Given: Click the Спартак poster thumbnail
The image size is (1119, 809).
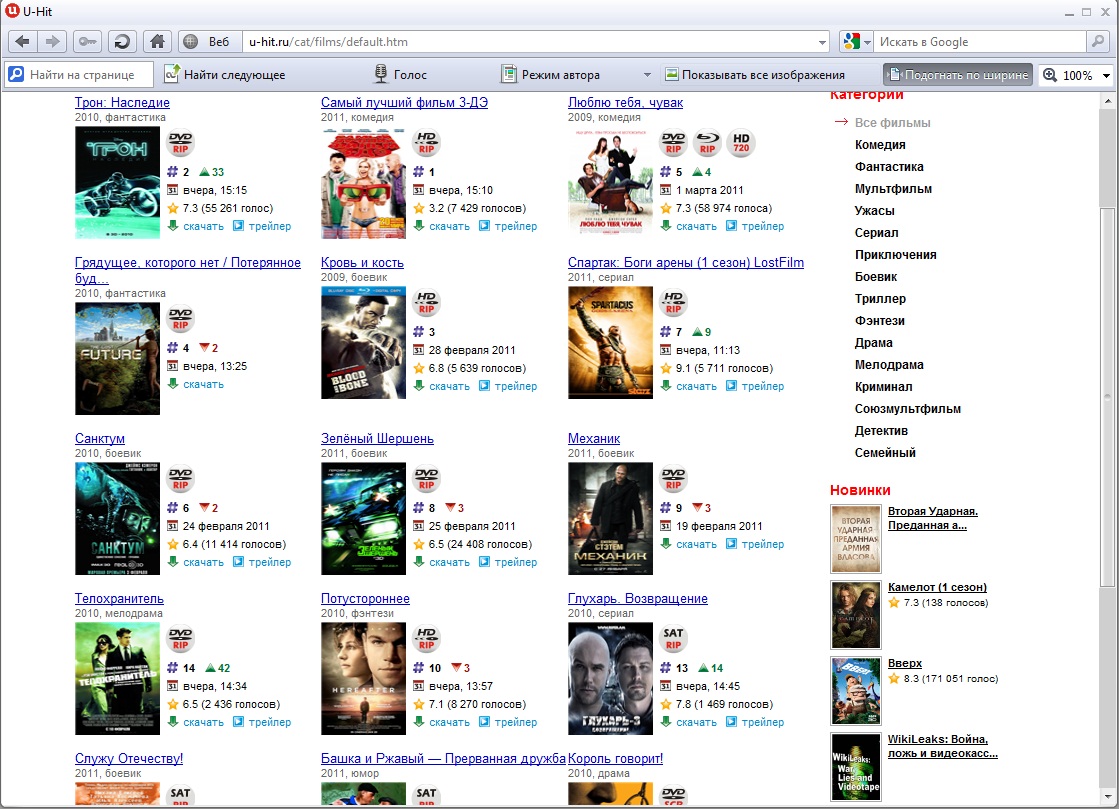Looking at the screenshot, I should (610, 342).
